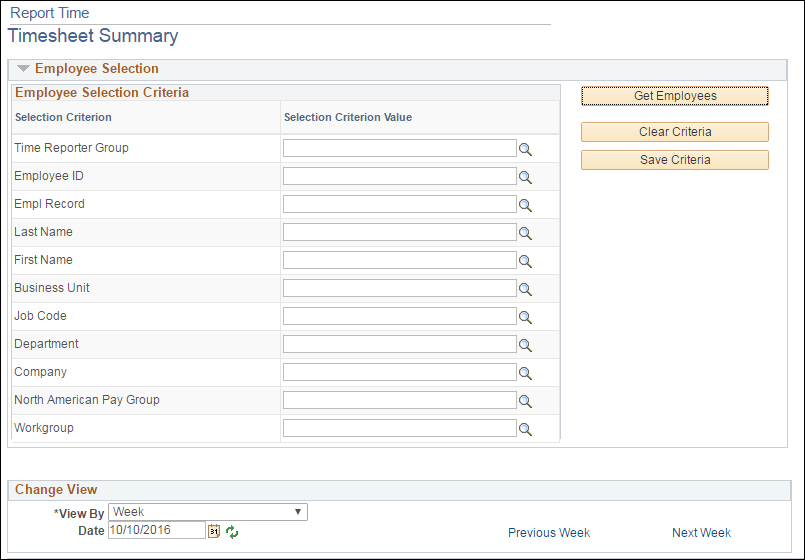Click the Business Unit input field
The image size is (805, 560).
(x=399, y=288)
